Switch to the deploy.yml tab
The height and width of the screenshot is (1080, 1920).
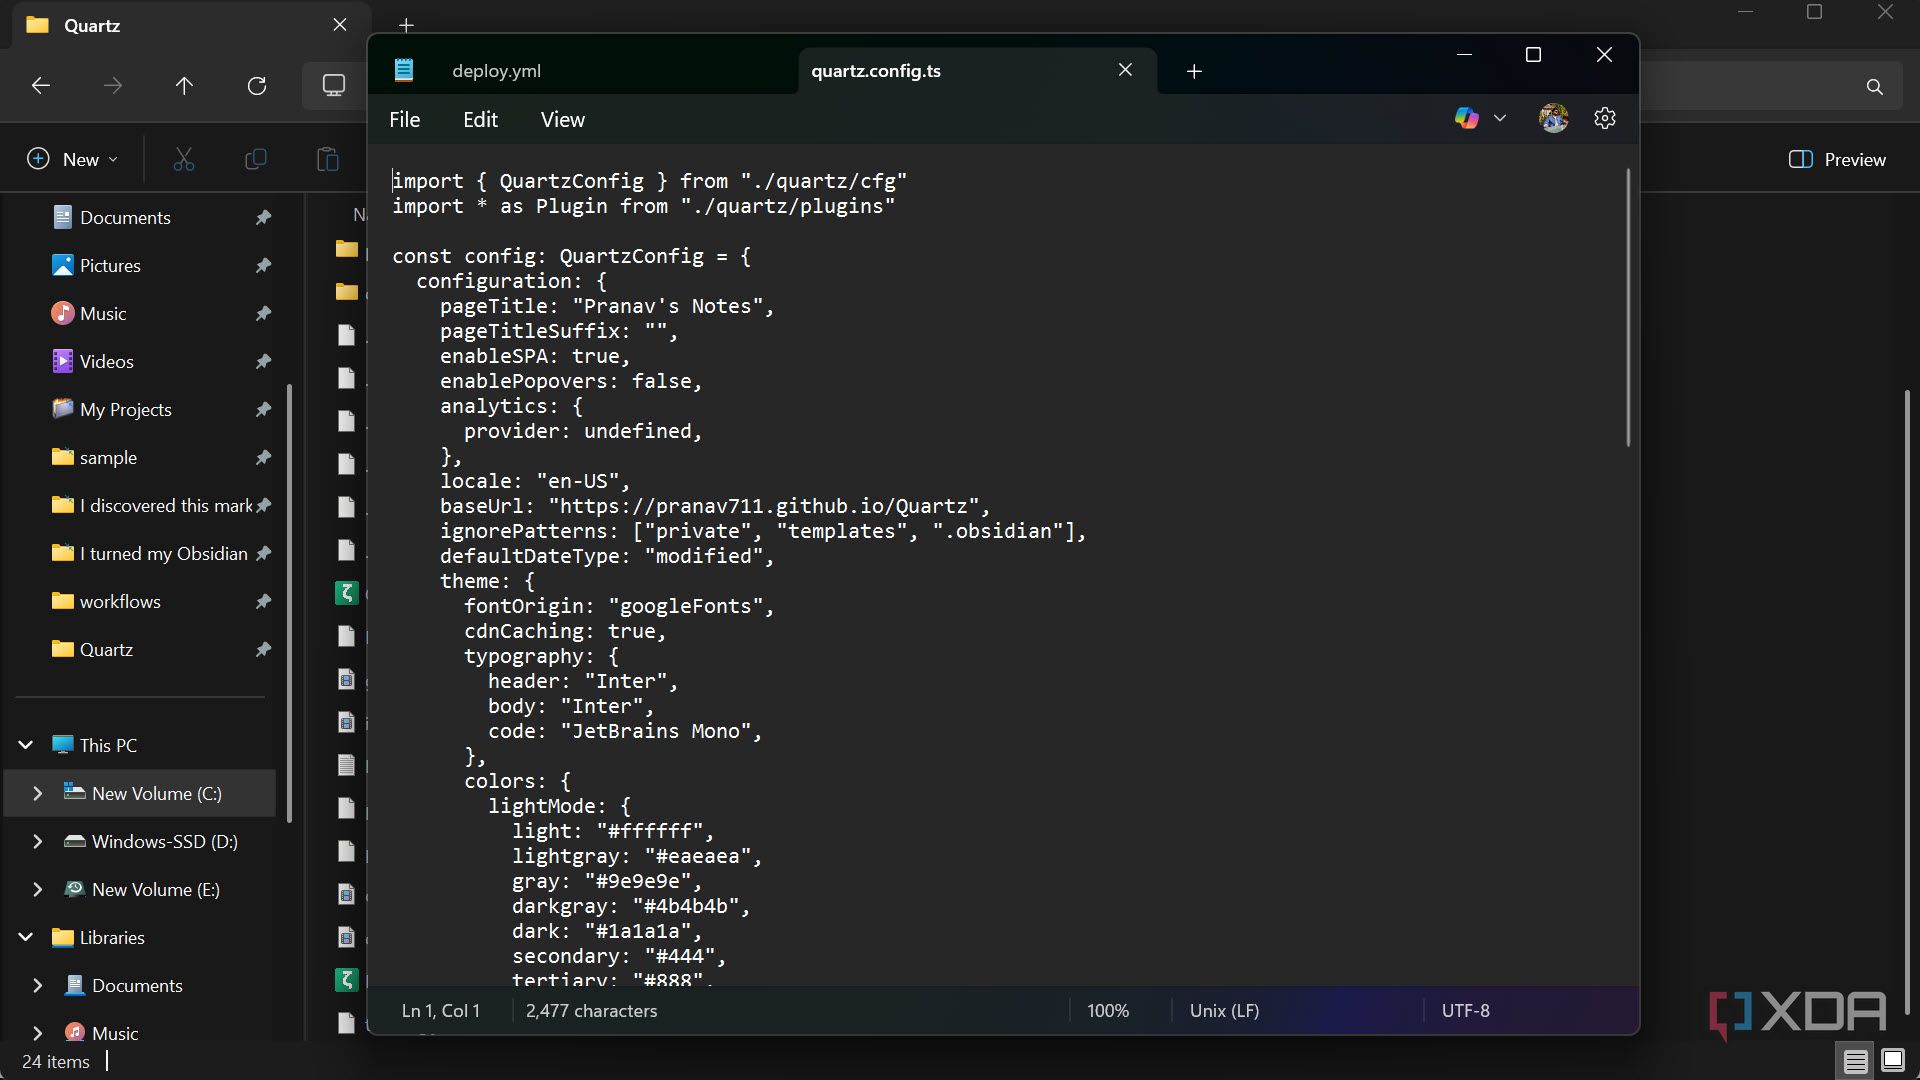(496, 70)
